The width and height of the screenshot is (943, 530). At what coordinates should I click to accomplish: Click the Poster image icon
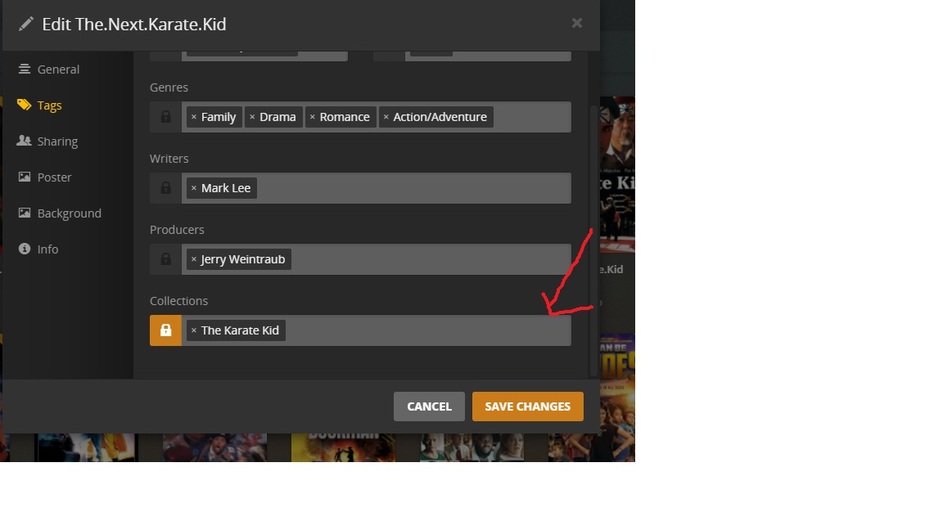(24, 177)
